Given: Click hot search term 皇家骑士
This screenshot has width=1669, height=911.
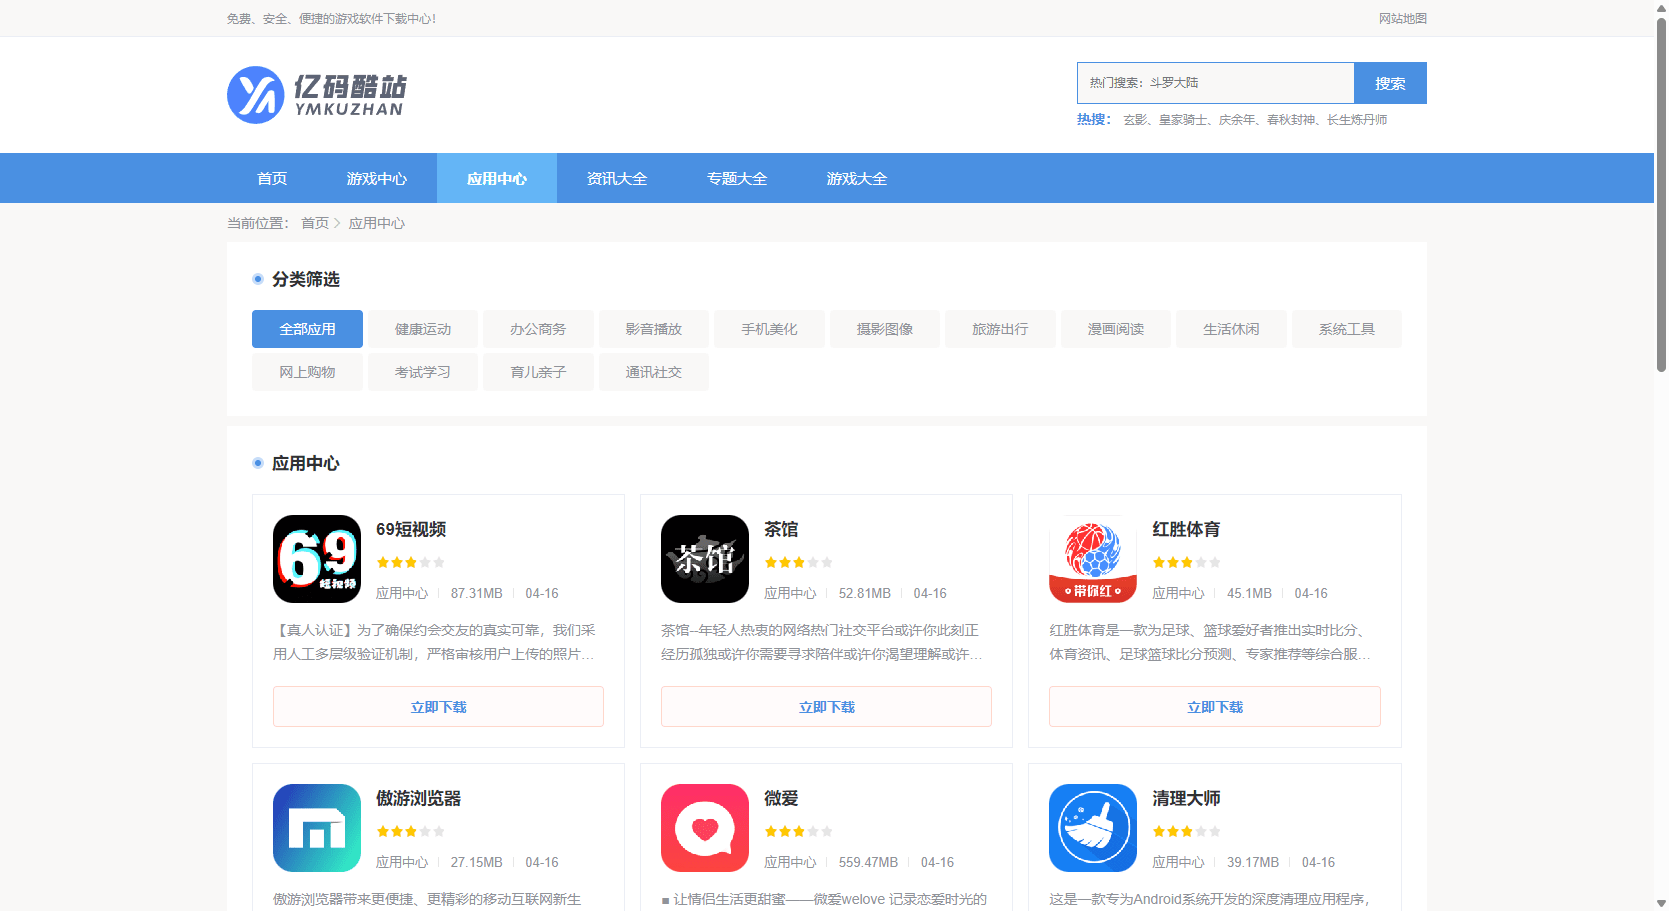Looking at the screenshot, I should pos(1183,119).
